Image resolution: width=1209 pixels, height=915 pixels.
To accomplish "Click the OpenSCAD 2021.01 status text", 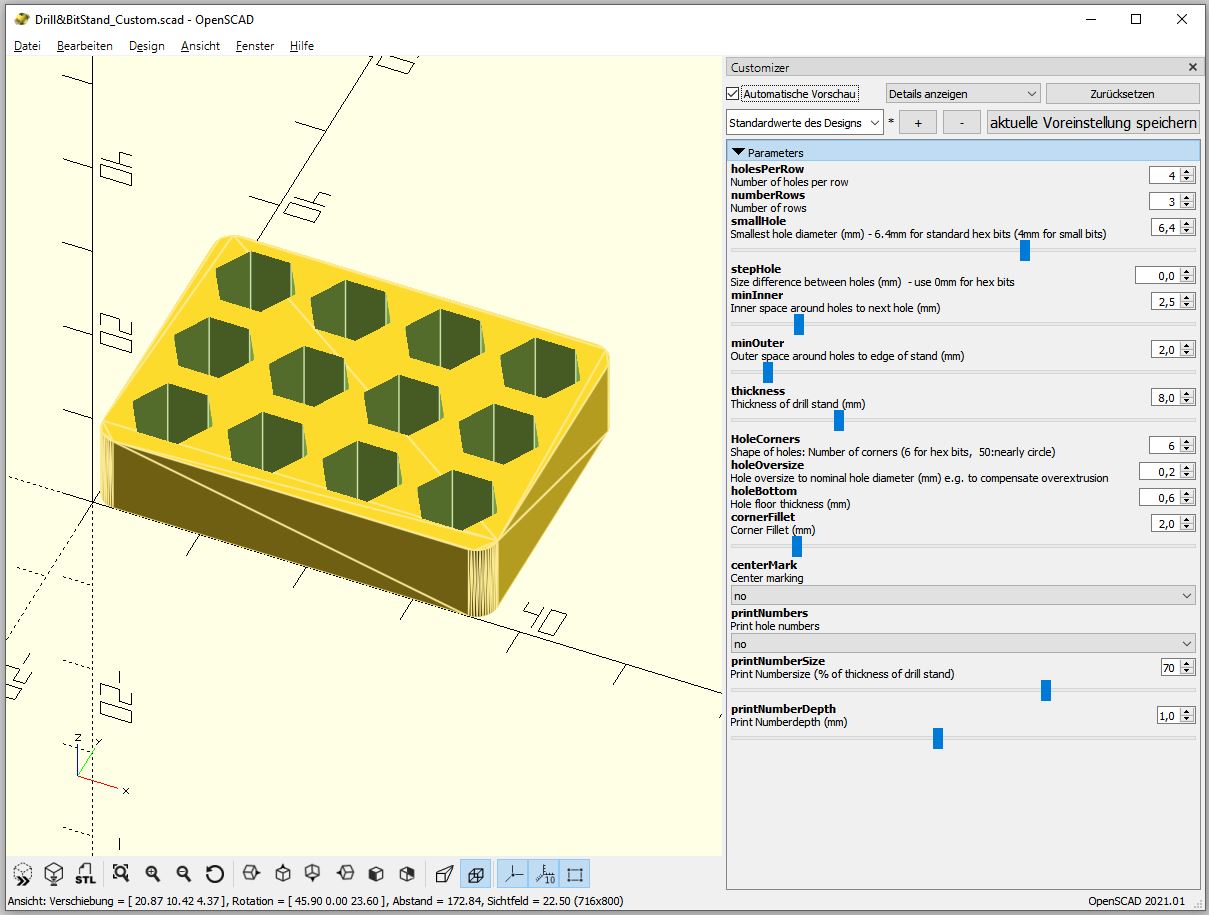I will pyautogui.click(x=1136, y=901).
